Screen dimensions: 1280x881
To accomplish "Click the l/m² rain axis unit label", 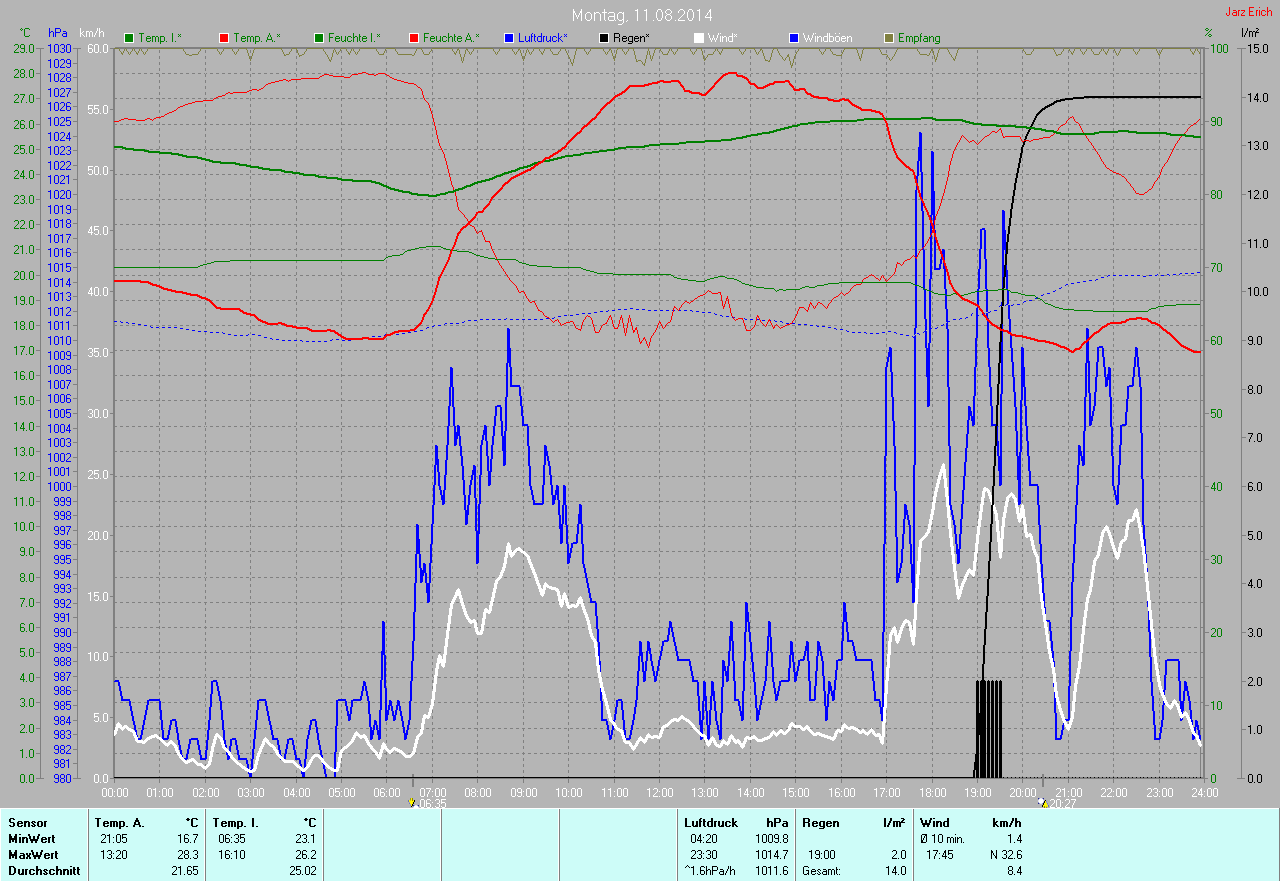I will pyautogui.click(x=1249, y=33).
